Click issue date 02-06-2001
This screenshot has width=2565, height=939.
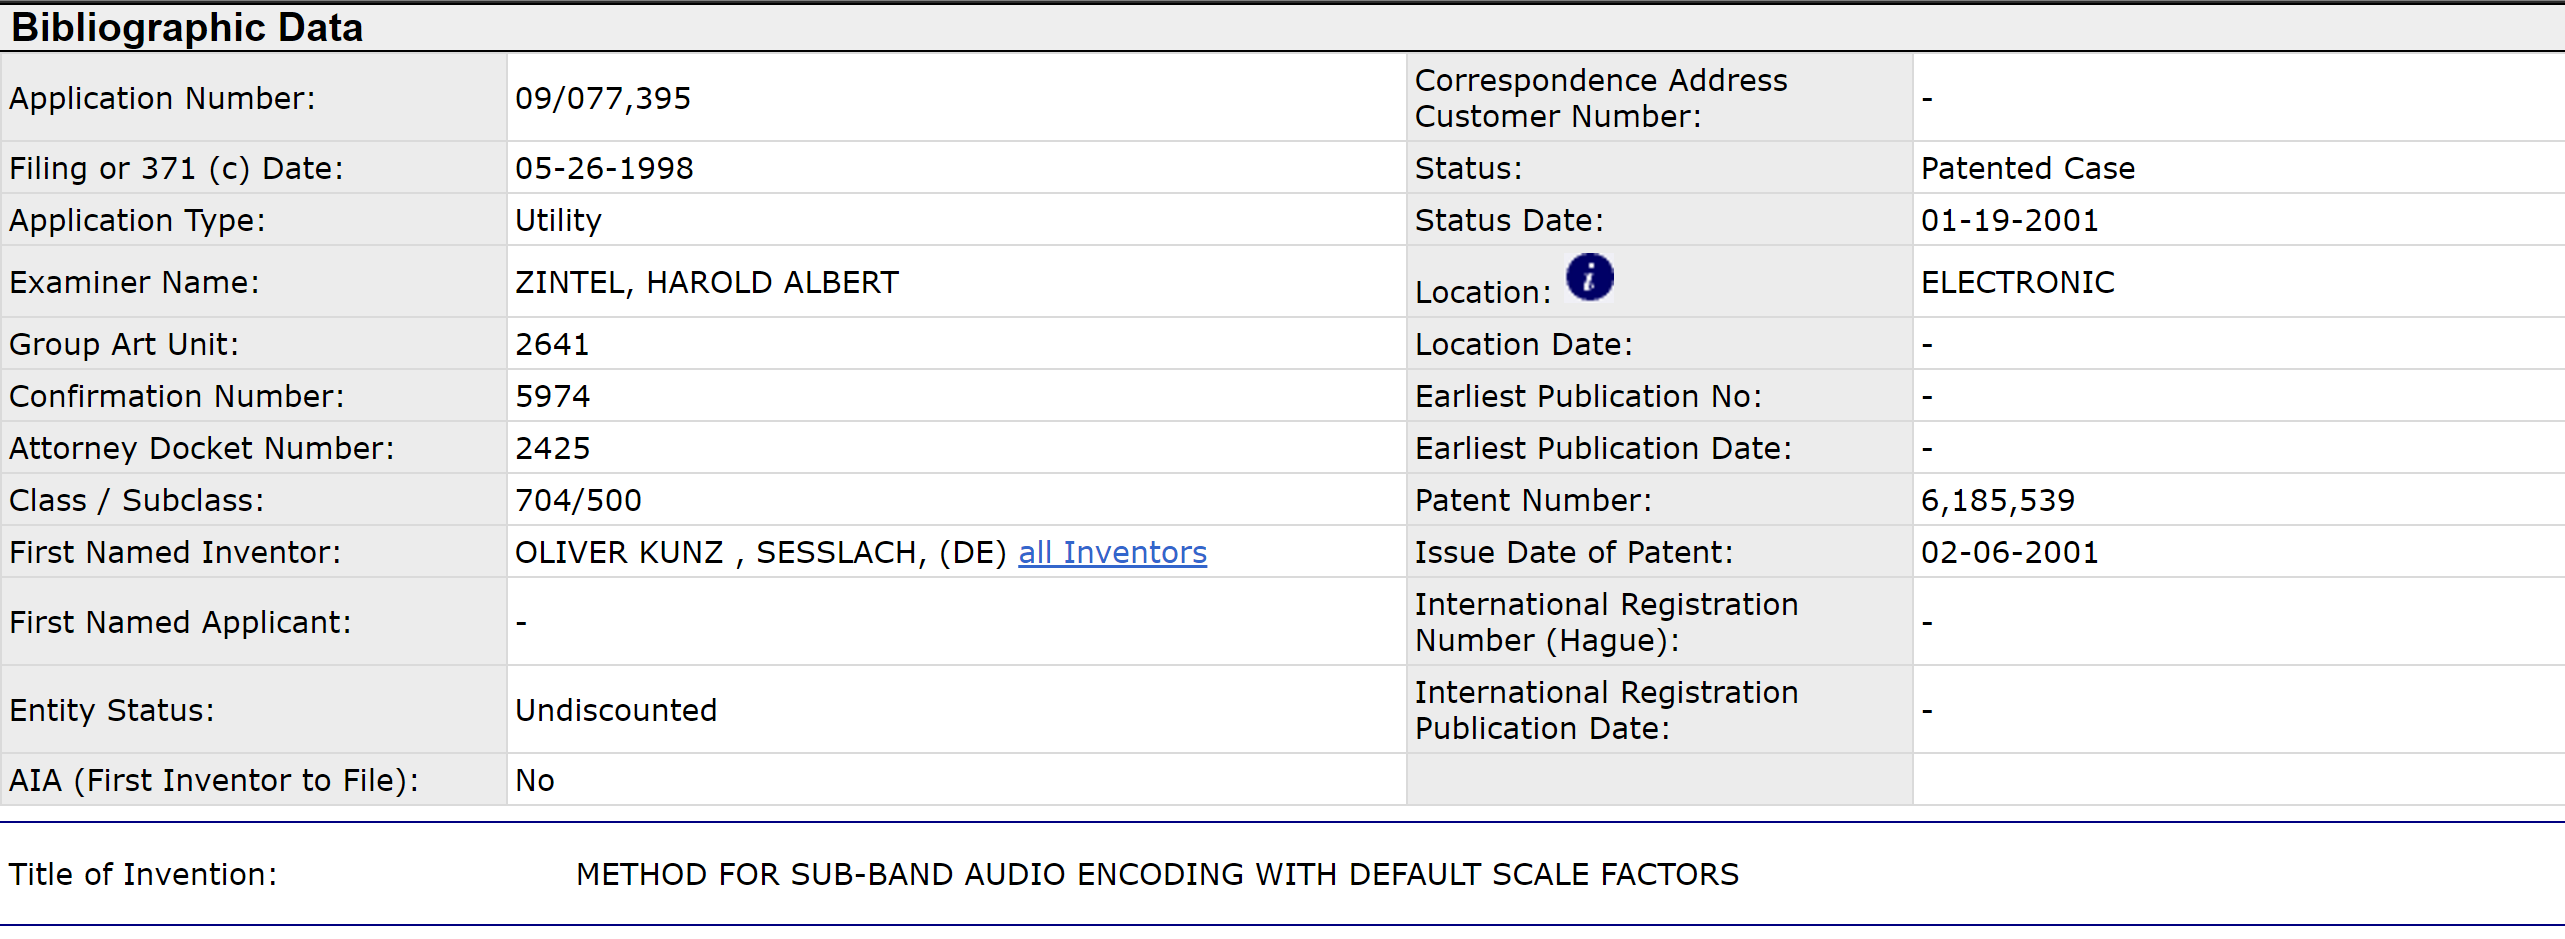(2009, 553)
